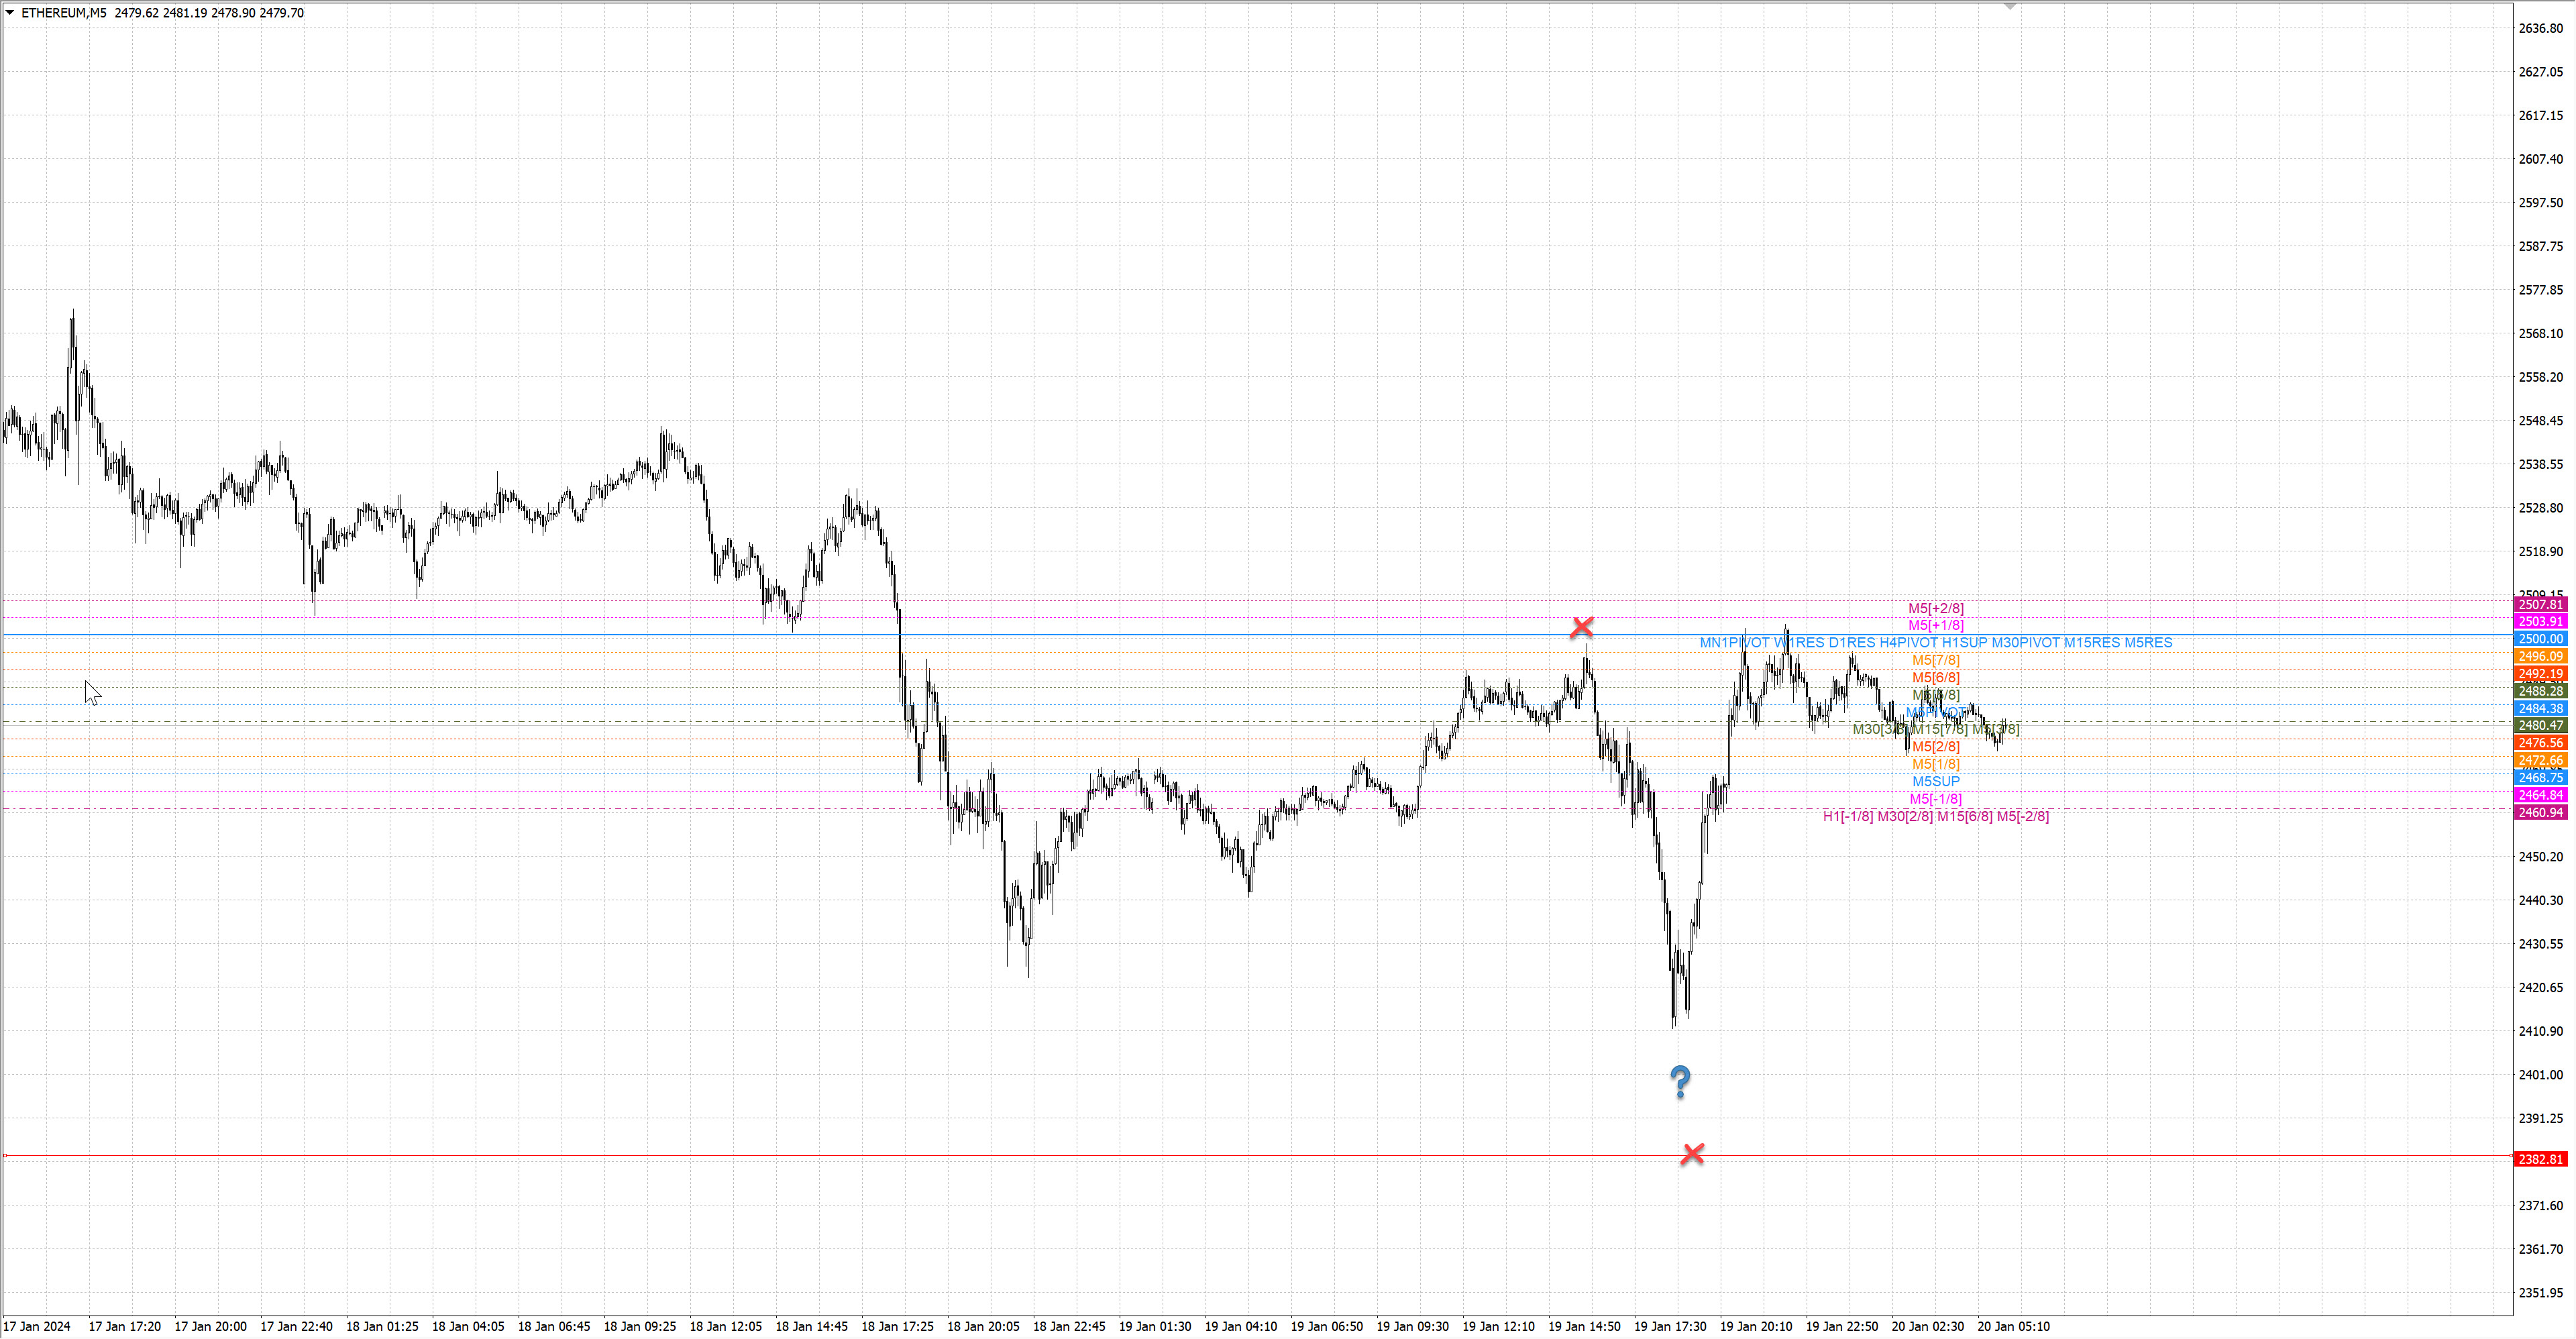
Task: Click the 19 Jan 17:30 time label
Action: [1670, 1326]
